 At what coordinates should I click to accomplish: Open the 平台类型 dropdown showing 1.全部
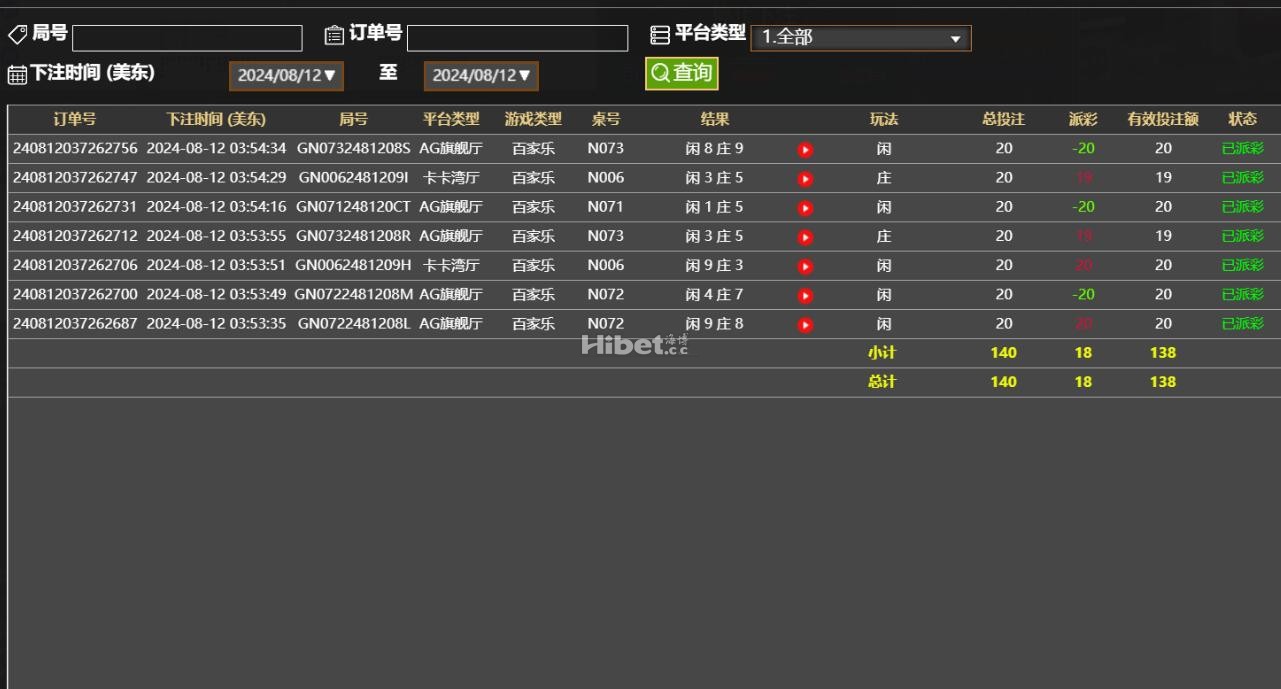point(860,38)
